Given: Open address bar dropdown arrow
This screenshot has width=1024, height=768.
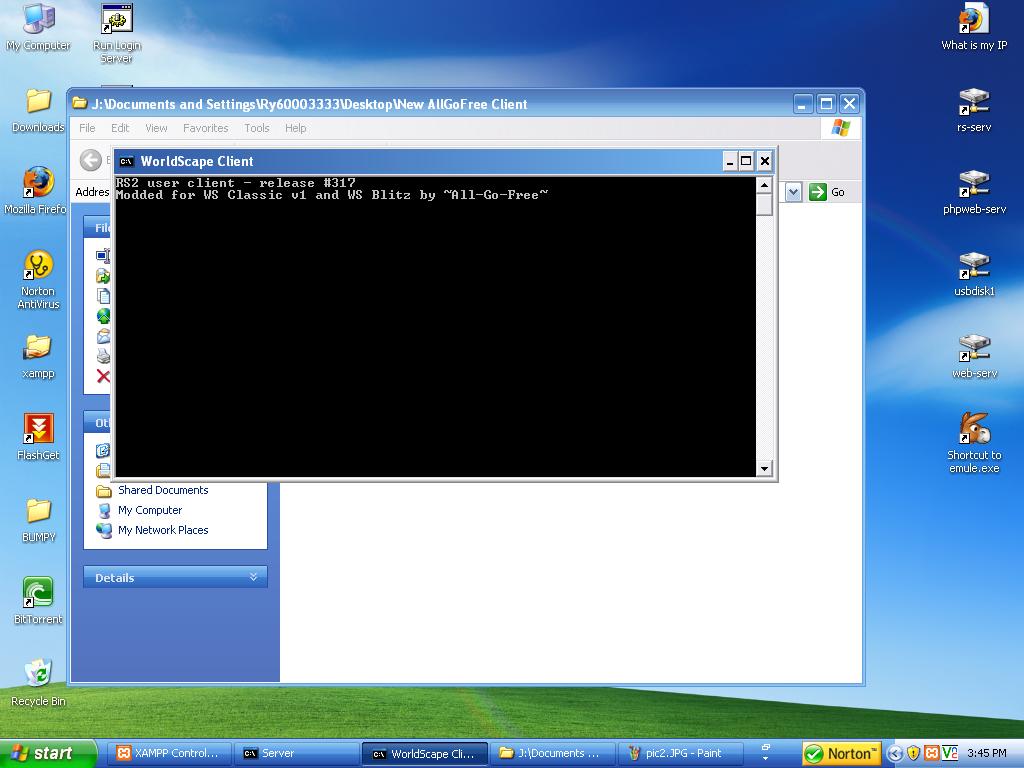Looking at the screenshot, I should pos(793,192).
